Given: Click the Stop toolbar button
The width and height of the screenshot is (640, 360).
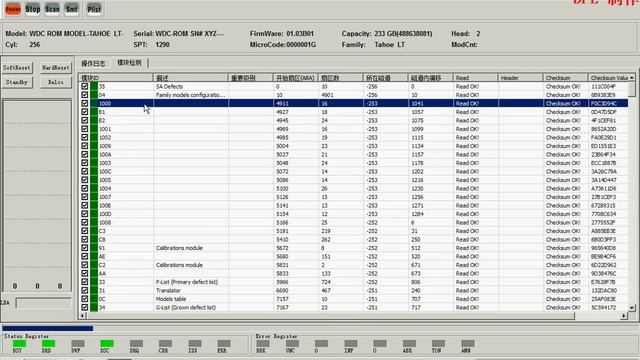Looking at the screenshot, I should point(33,9).
